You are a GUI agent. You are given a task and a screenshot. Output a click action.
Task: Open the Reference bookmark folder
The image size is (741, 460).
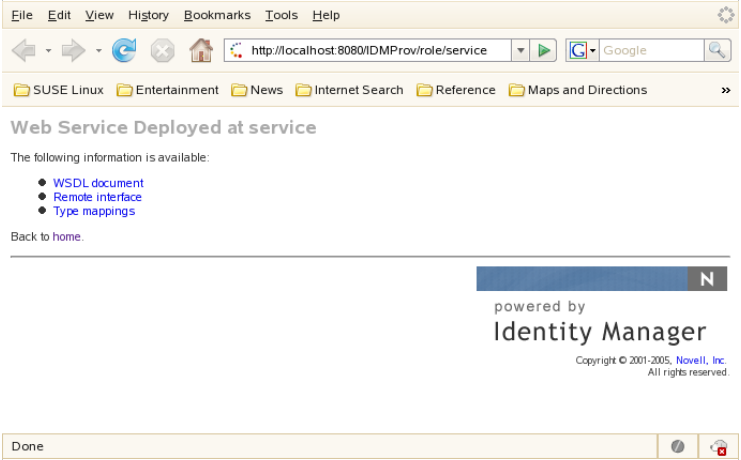456,90
